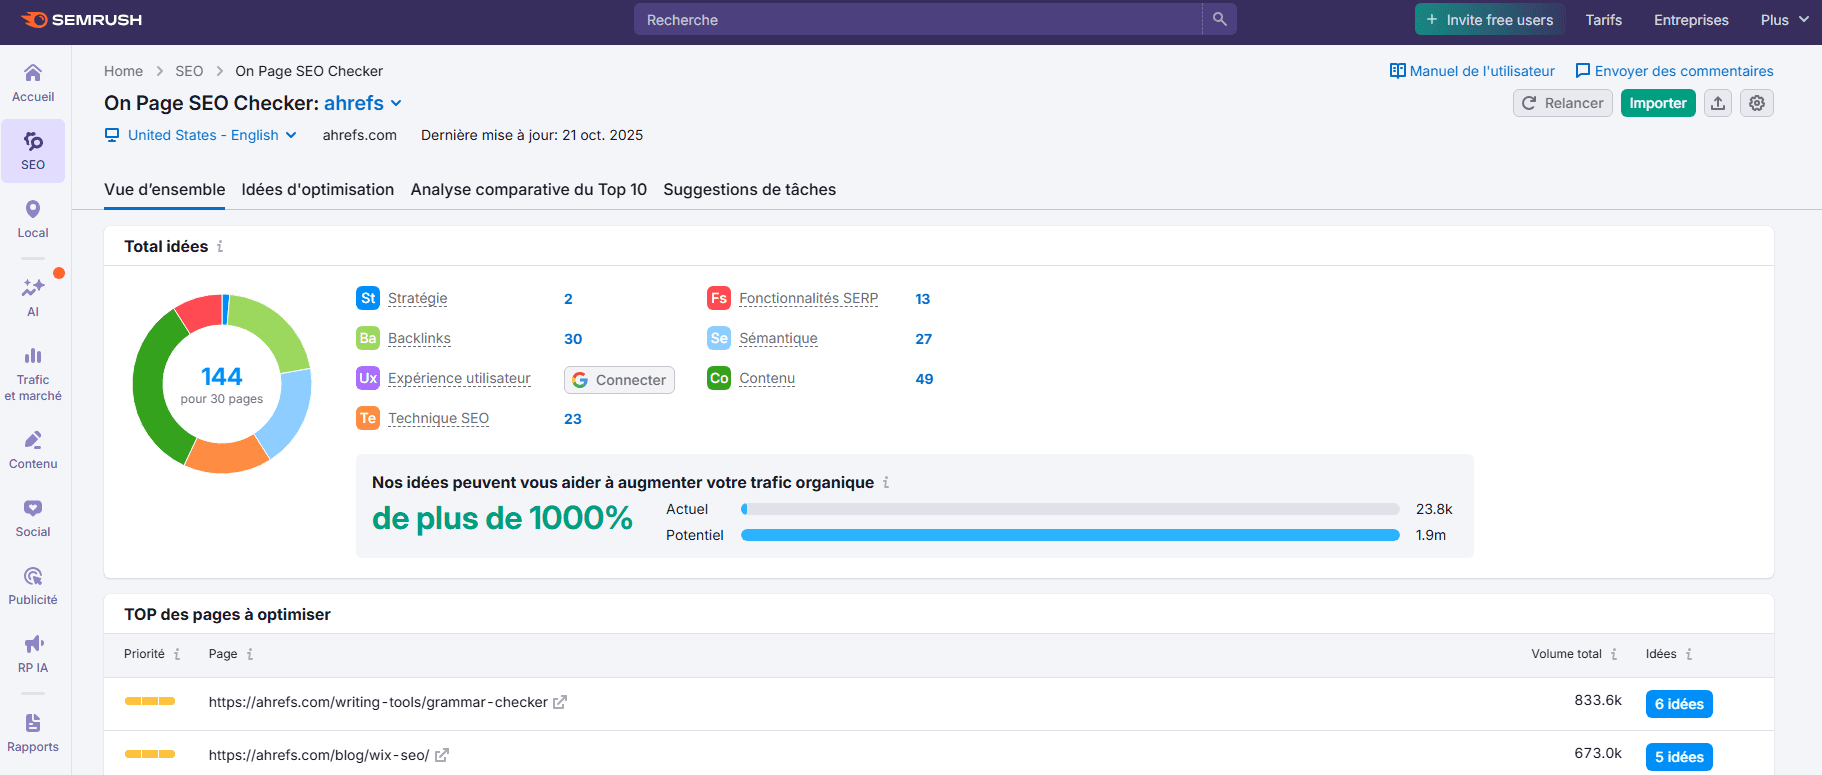
Task: Click the 144 ideas donut chart
Action: pos(222,384)
